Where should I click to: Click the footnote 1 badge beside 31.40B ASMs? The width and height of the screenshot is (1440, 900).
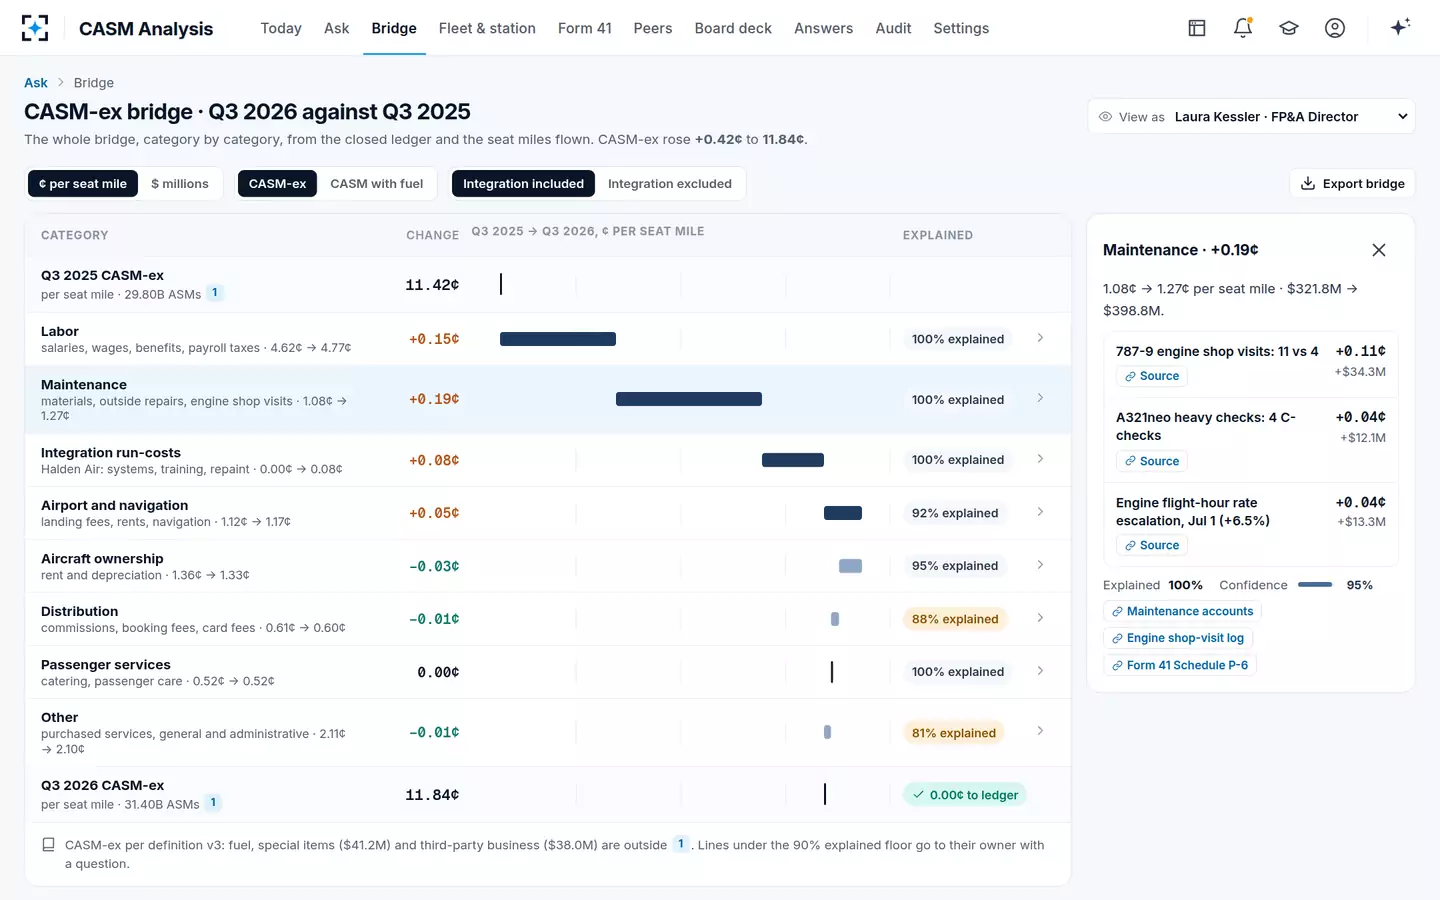click(x=213, y=803)
